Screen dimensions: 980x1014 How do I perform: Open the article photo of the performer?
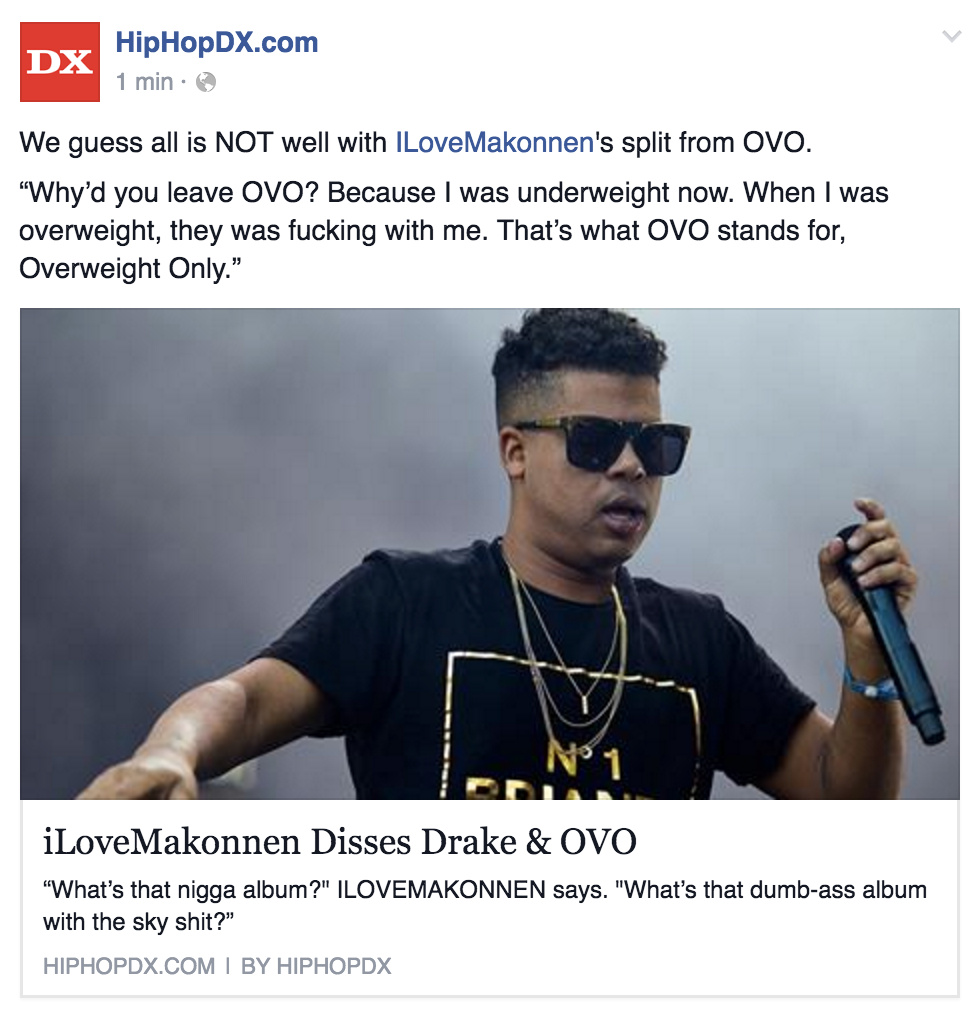tap(490, 554)
